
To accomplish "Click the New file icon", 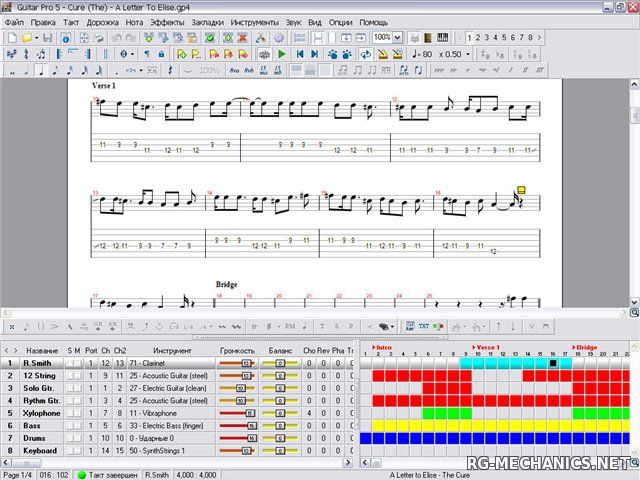I will click(x=10, y=38).
